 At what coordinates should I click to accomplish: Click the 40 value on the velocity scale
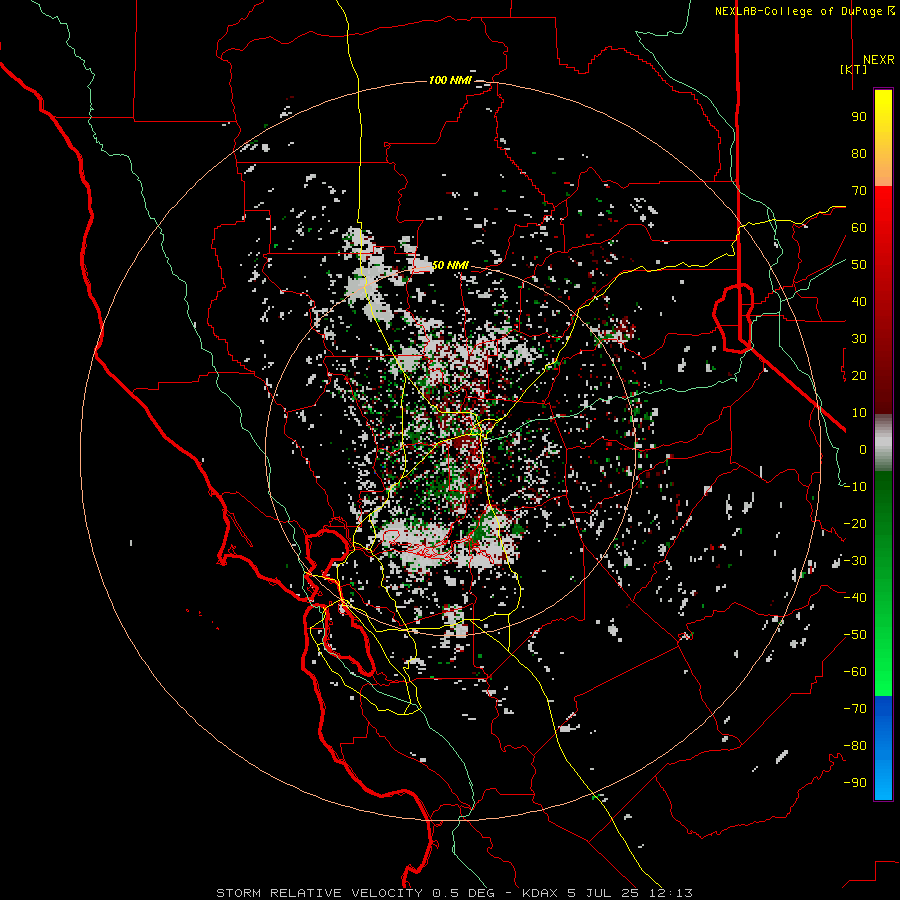click(859, 302)
